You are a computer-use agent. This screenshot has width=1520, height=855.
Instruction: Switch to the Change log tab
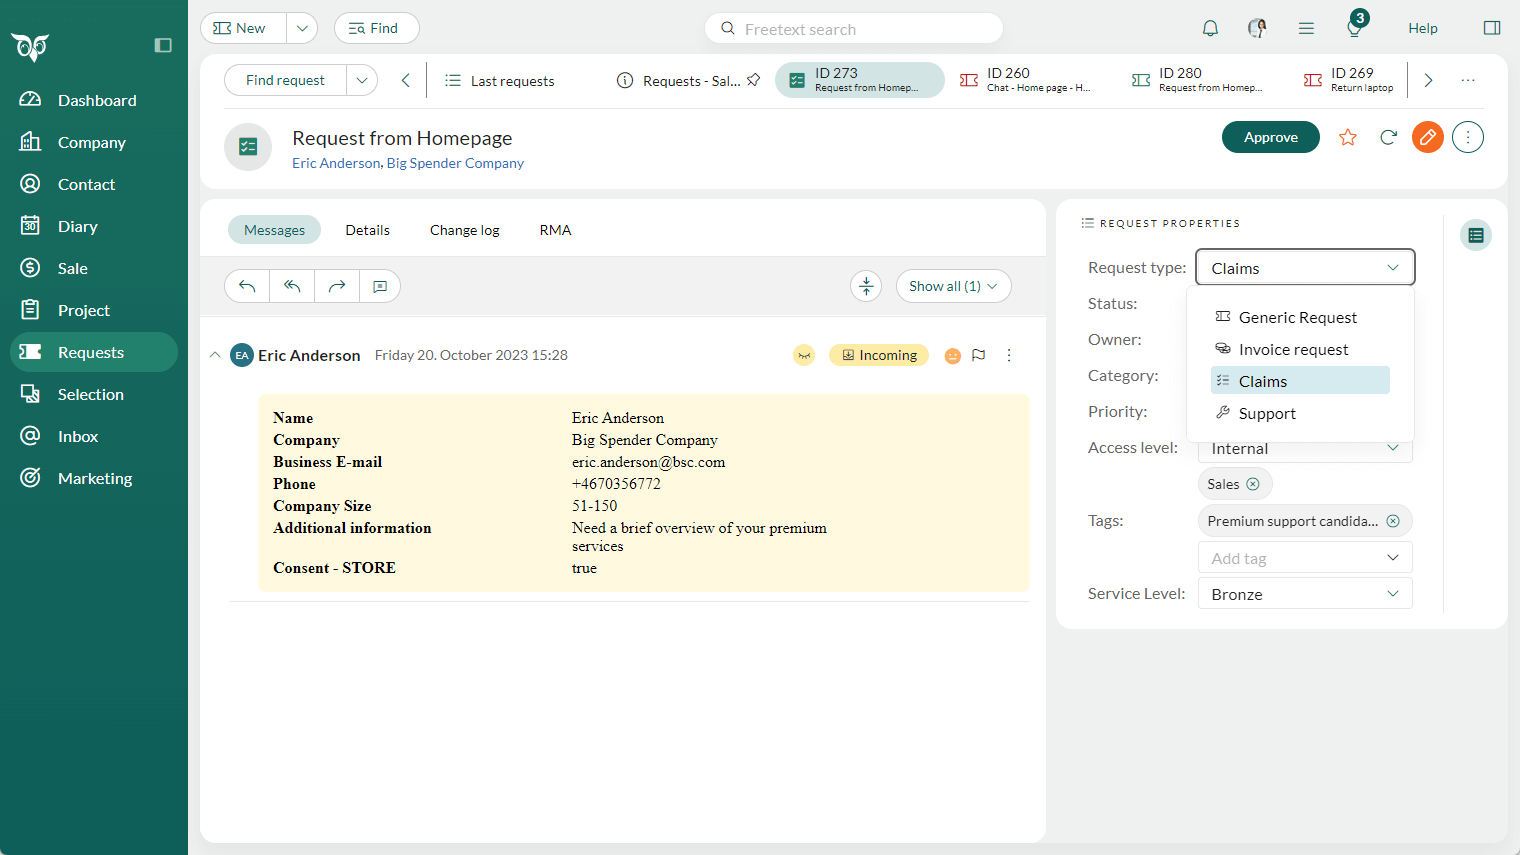coord(464,230)
